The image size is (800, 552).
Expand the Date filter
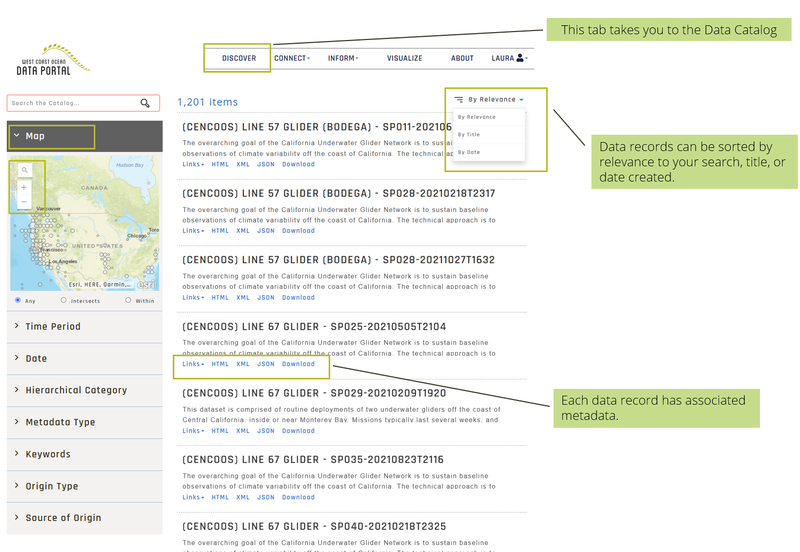point(85,359)
